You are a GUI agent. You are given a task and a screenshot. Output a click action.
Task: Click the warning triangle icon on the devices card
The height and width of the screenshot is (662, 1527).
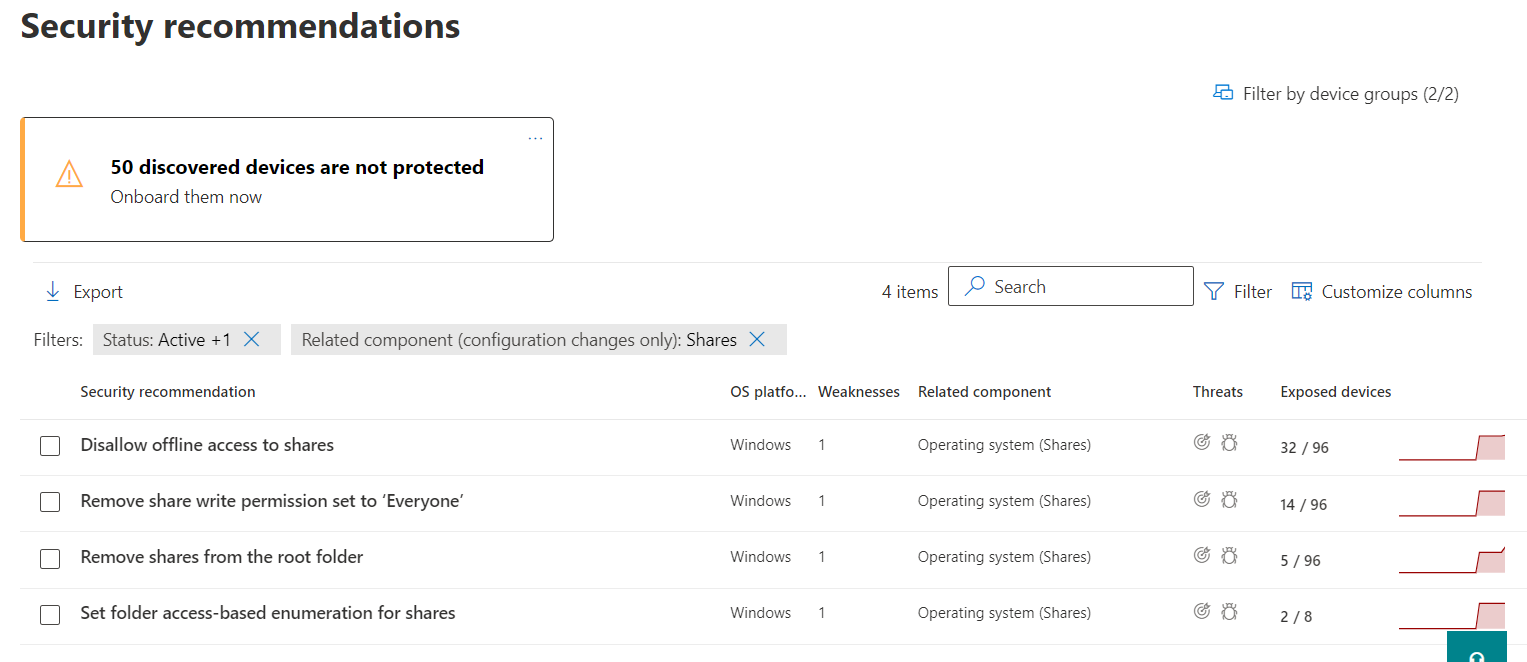(69, 175)
